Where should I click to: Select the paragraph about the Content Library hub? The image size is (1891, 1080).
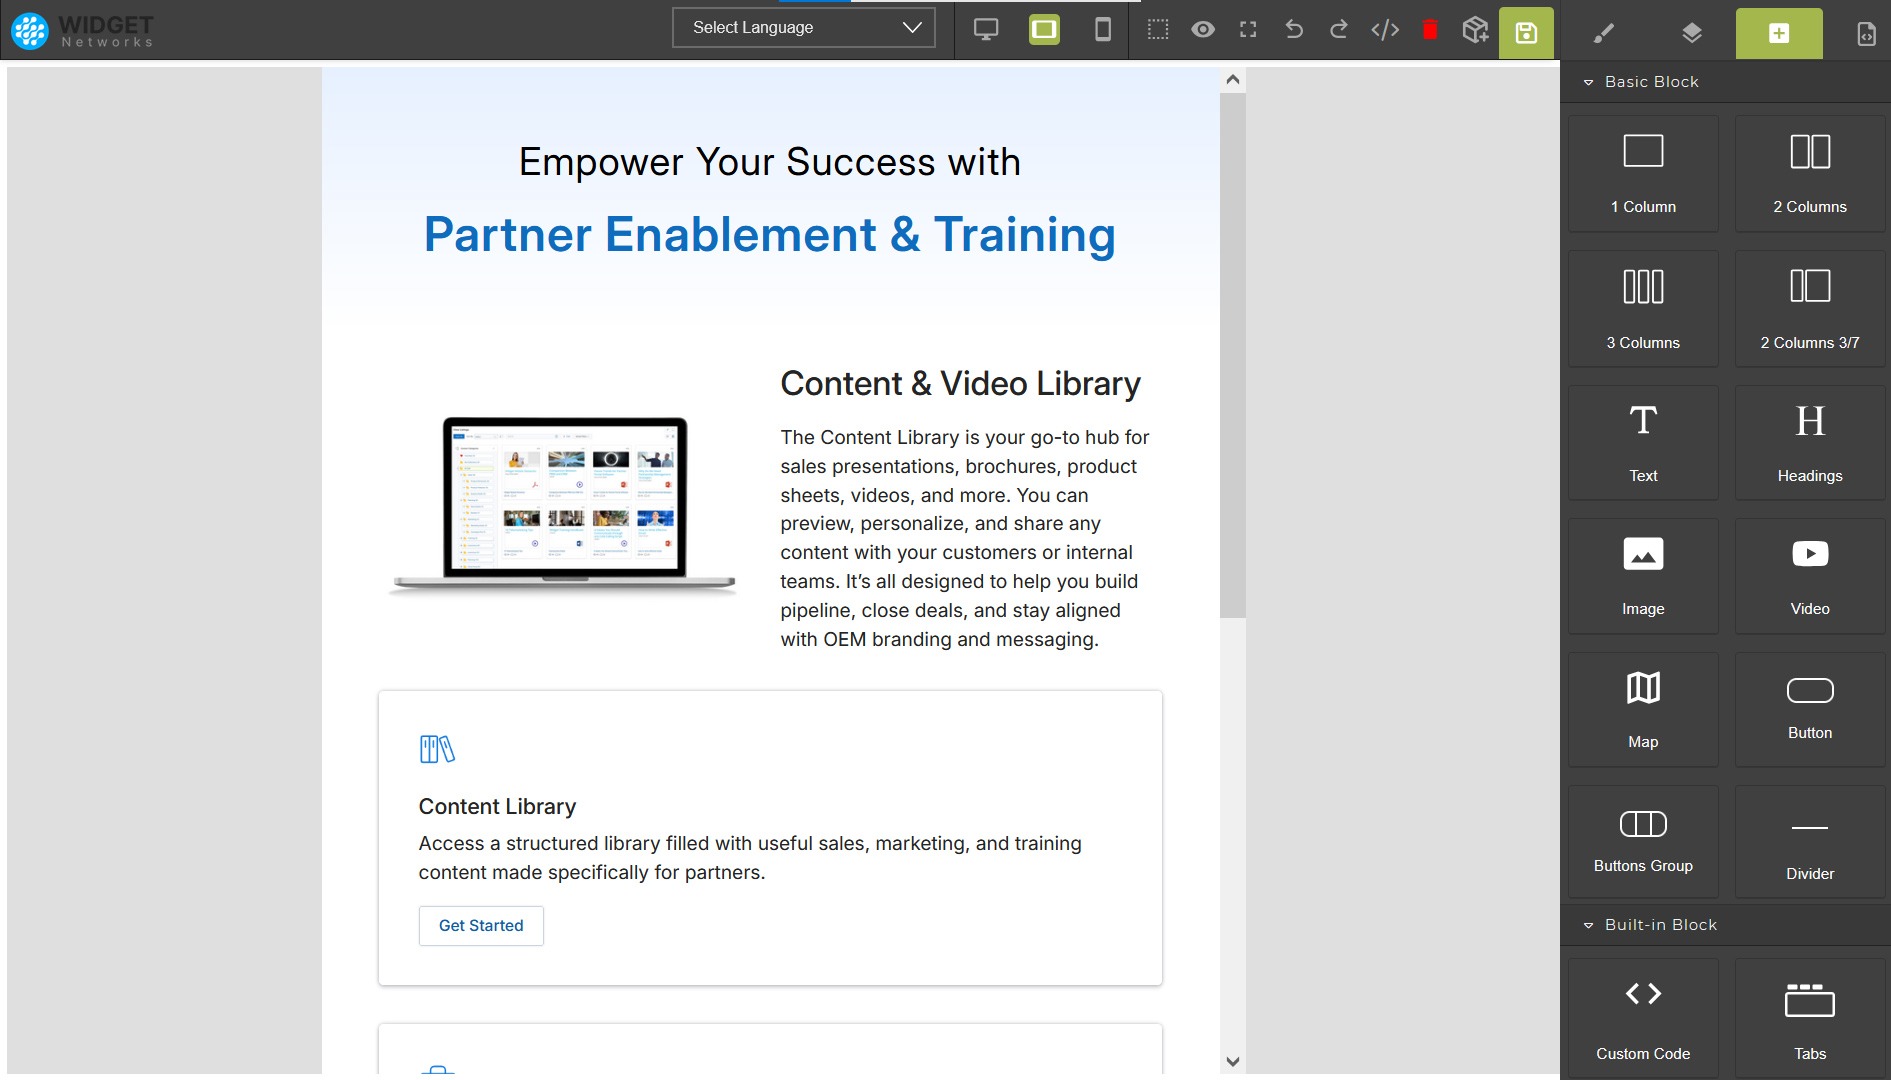click(966, 538)
